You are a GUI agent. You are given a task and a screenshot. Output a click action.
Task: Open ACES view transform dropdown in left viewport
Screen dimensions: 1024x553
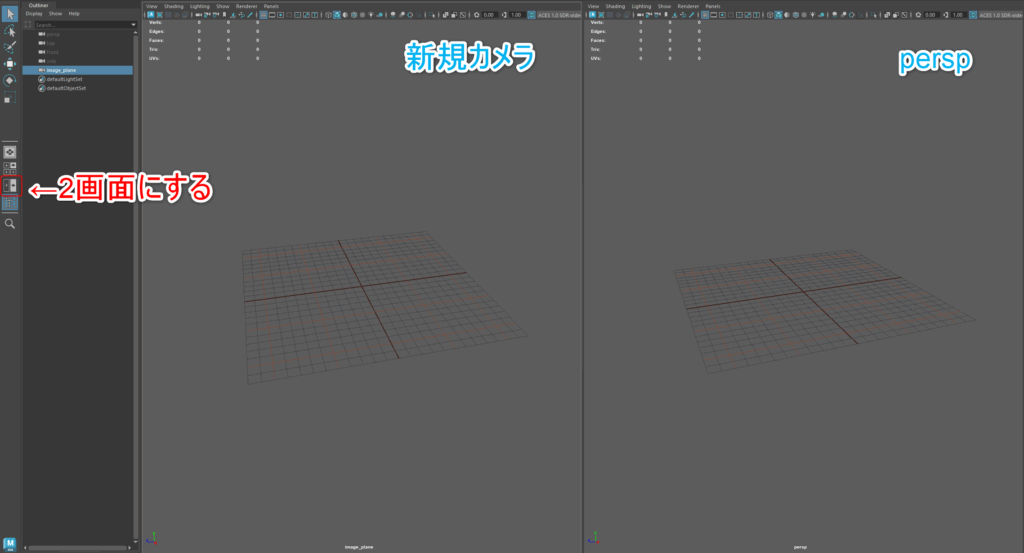[559, 14]
